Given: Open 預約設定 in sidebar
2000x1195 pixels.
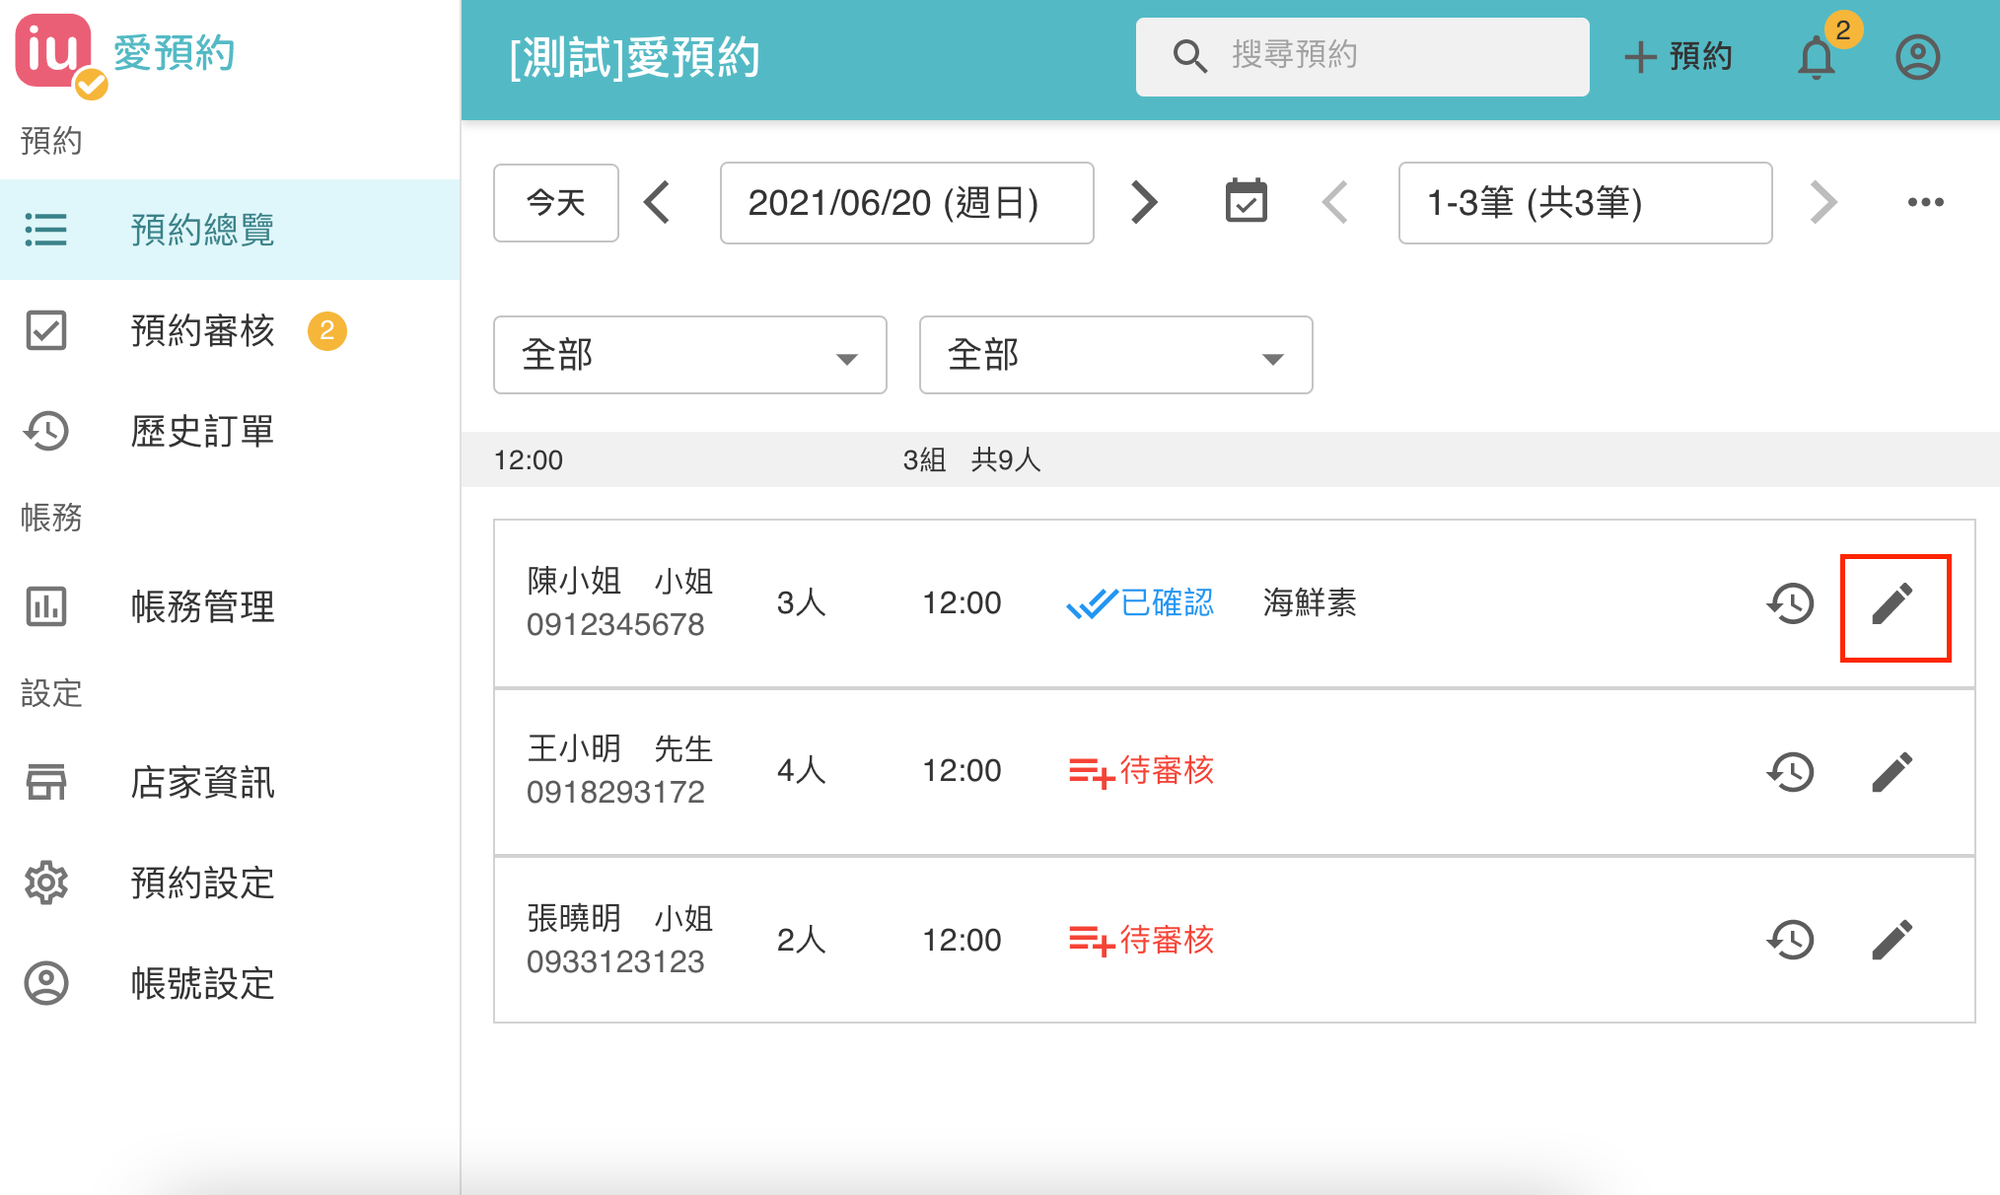Looking at the screenshot, I should (230, 883).
